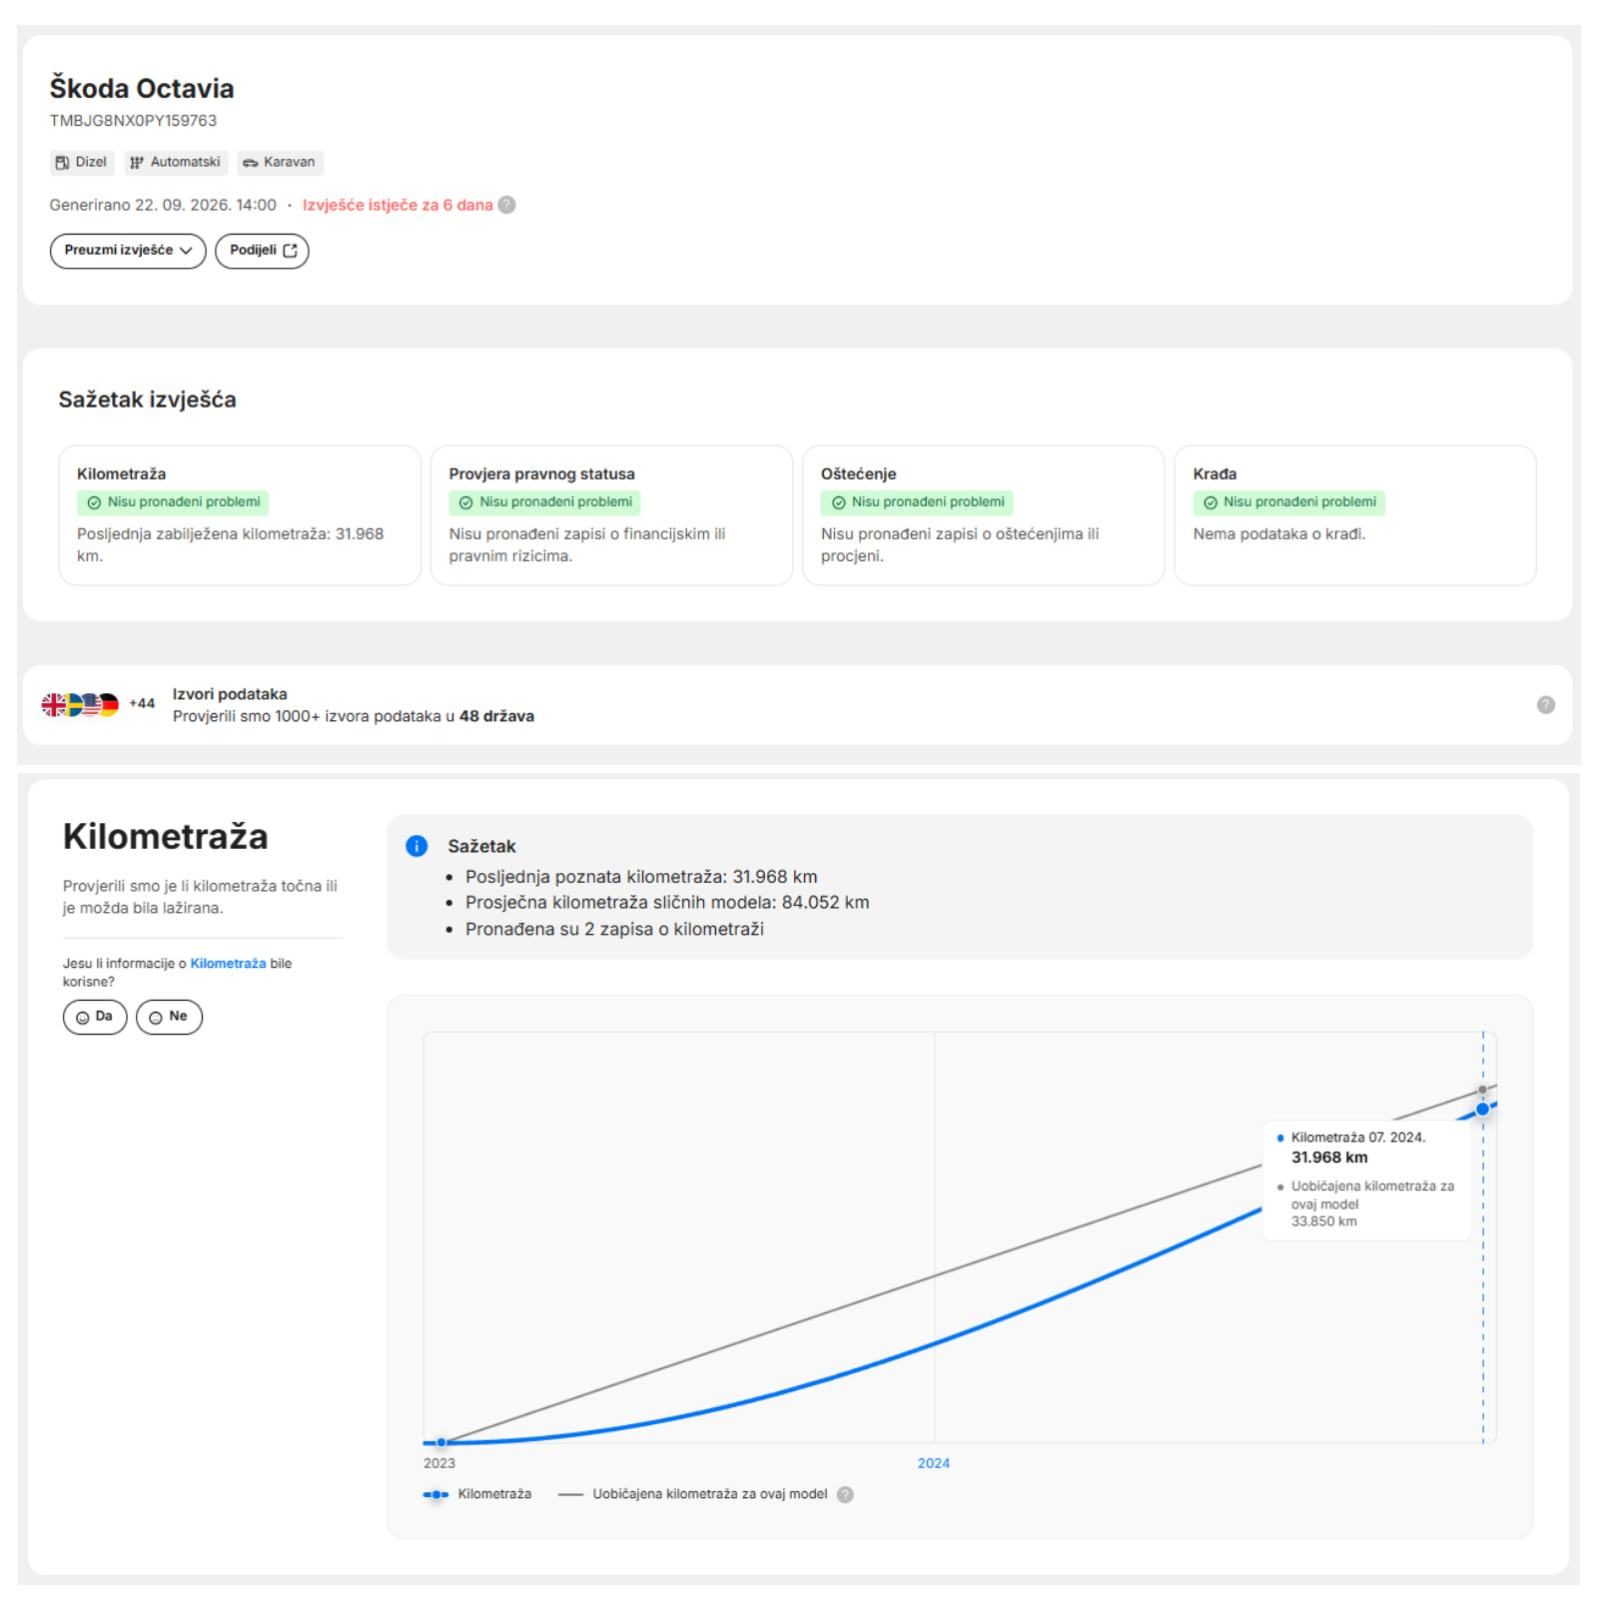1598x1600 pixels.
Task: Click the Ne feedback button
Action: click(x=169, y=1017)
